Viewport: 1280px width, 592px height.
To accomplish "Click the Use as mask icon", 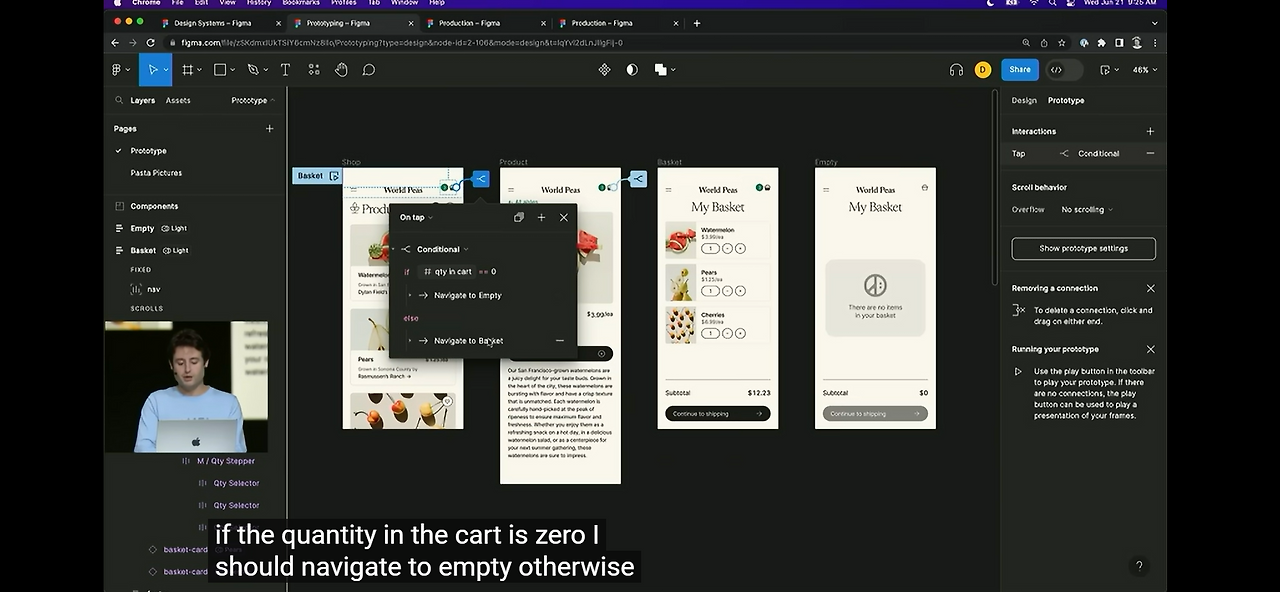I will point(632,70).
